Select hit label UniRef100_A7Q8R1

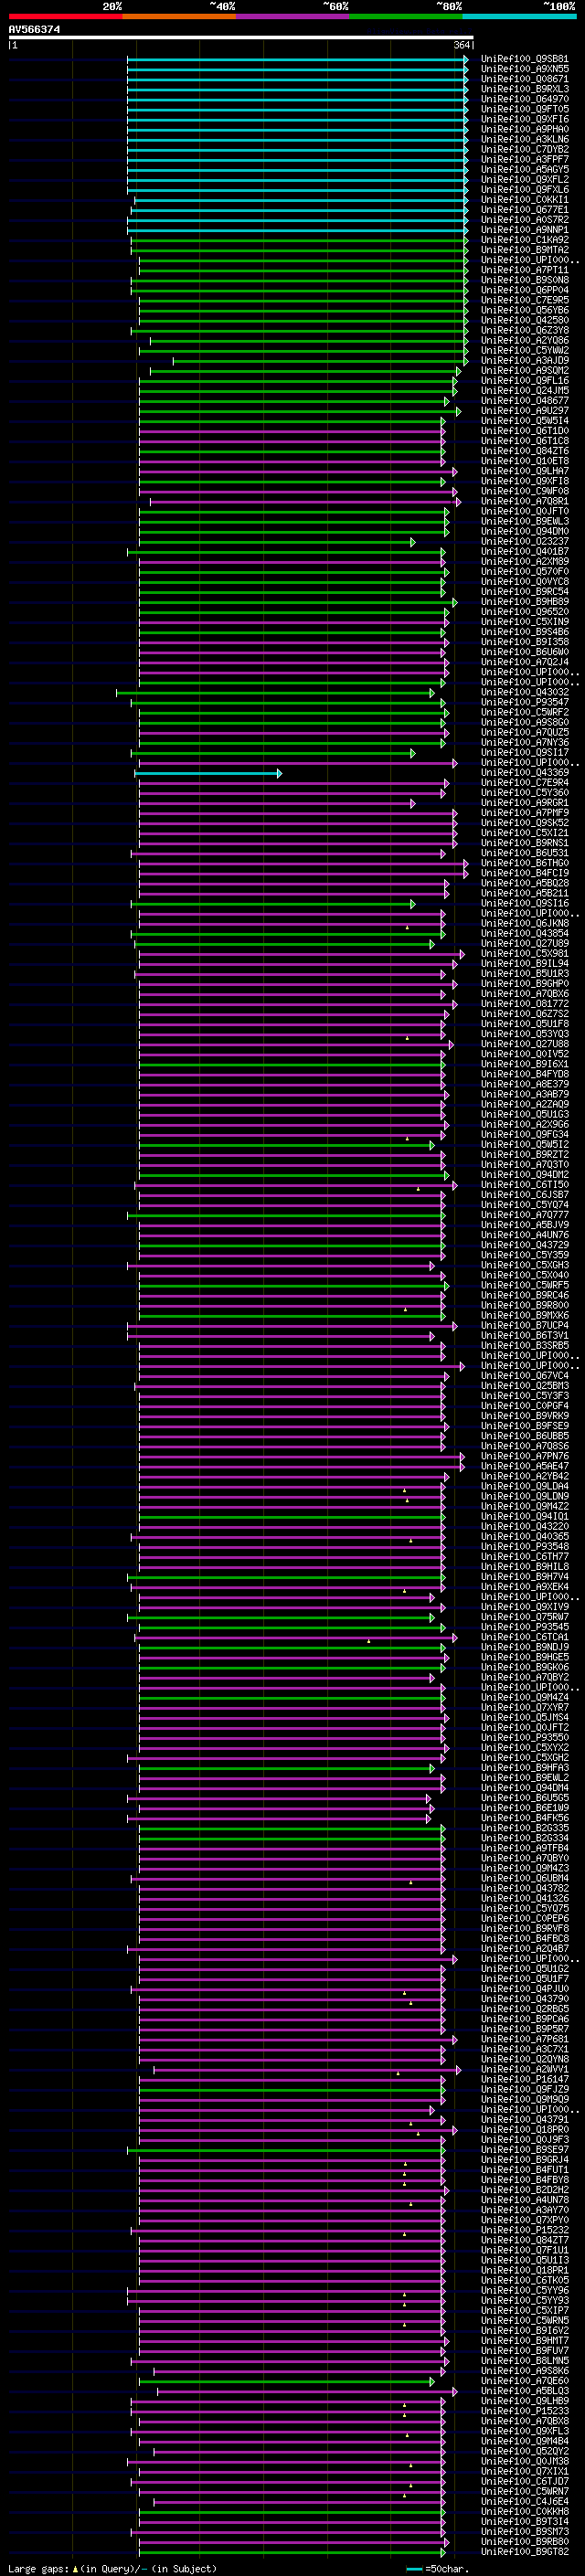[x=525, y=502]
